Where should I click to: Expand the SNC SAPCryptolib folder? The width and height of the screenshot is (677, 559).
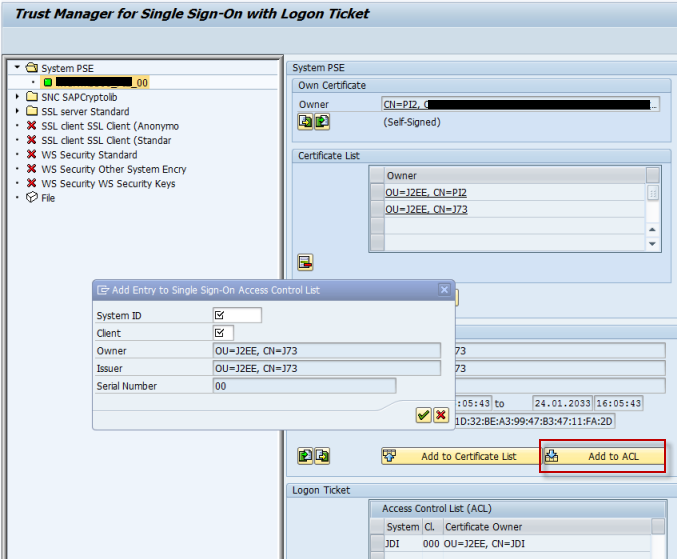coord(17,97)
